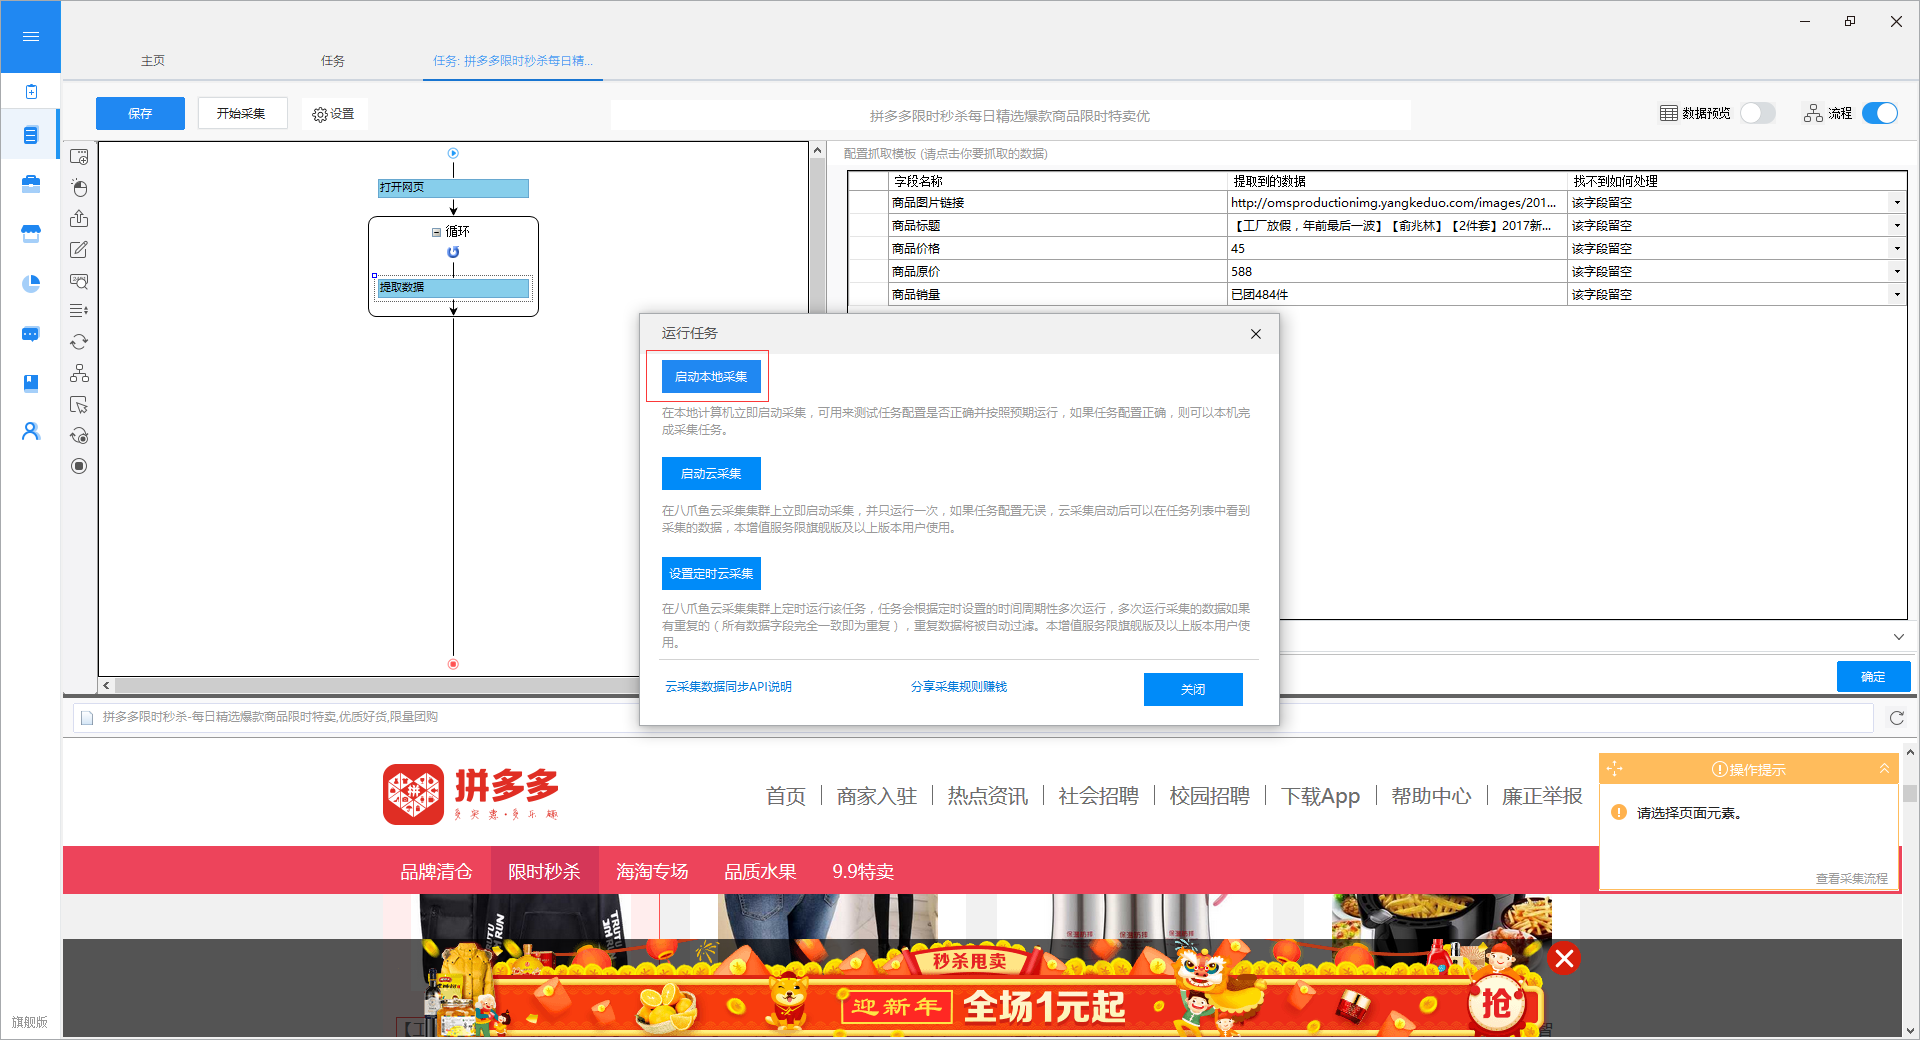Open 限时秒杀 on webpage navigation

coord(544,871)
